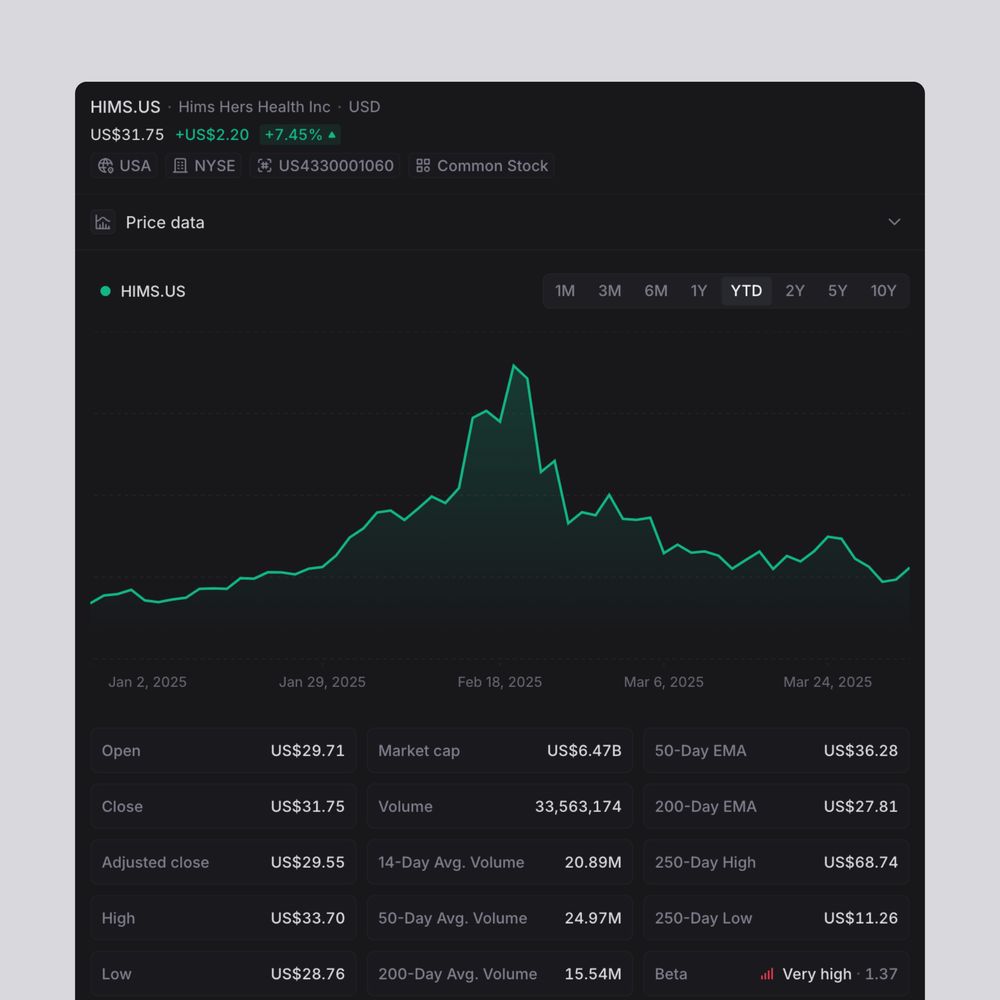Click the Price data chart icon
Screen dimensions: 1000x1000
[x=103, y=222]
